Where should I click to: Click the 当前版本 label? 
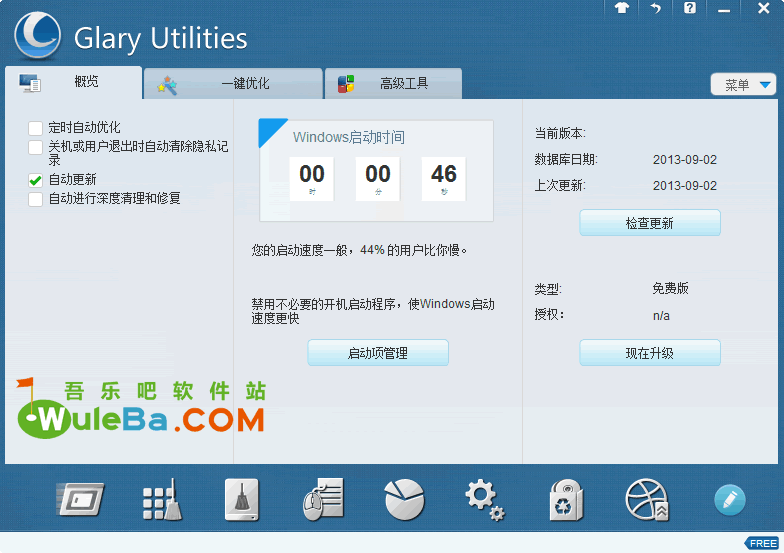pos(560,133)
